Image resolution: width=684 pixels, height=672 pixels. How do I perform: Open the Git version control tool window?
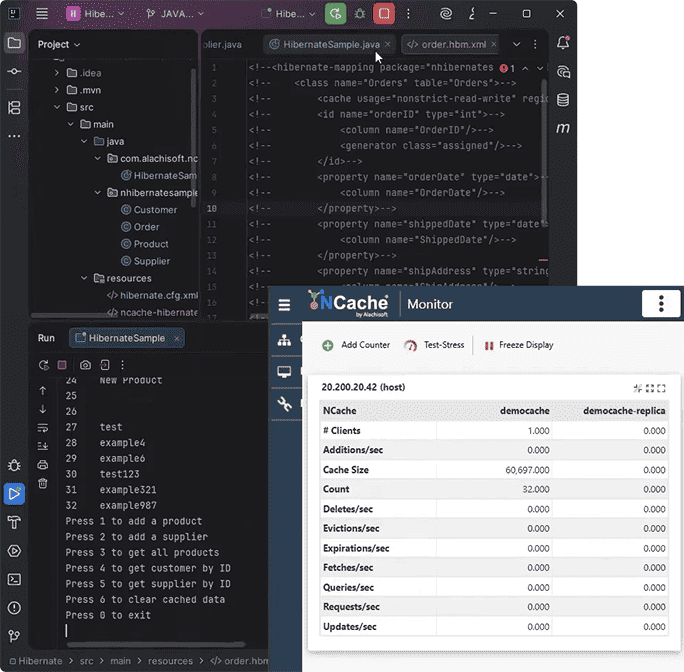click(14, 636)
